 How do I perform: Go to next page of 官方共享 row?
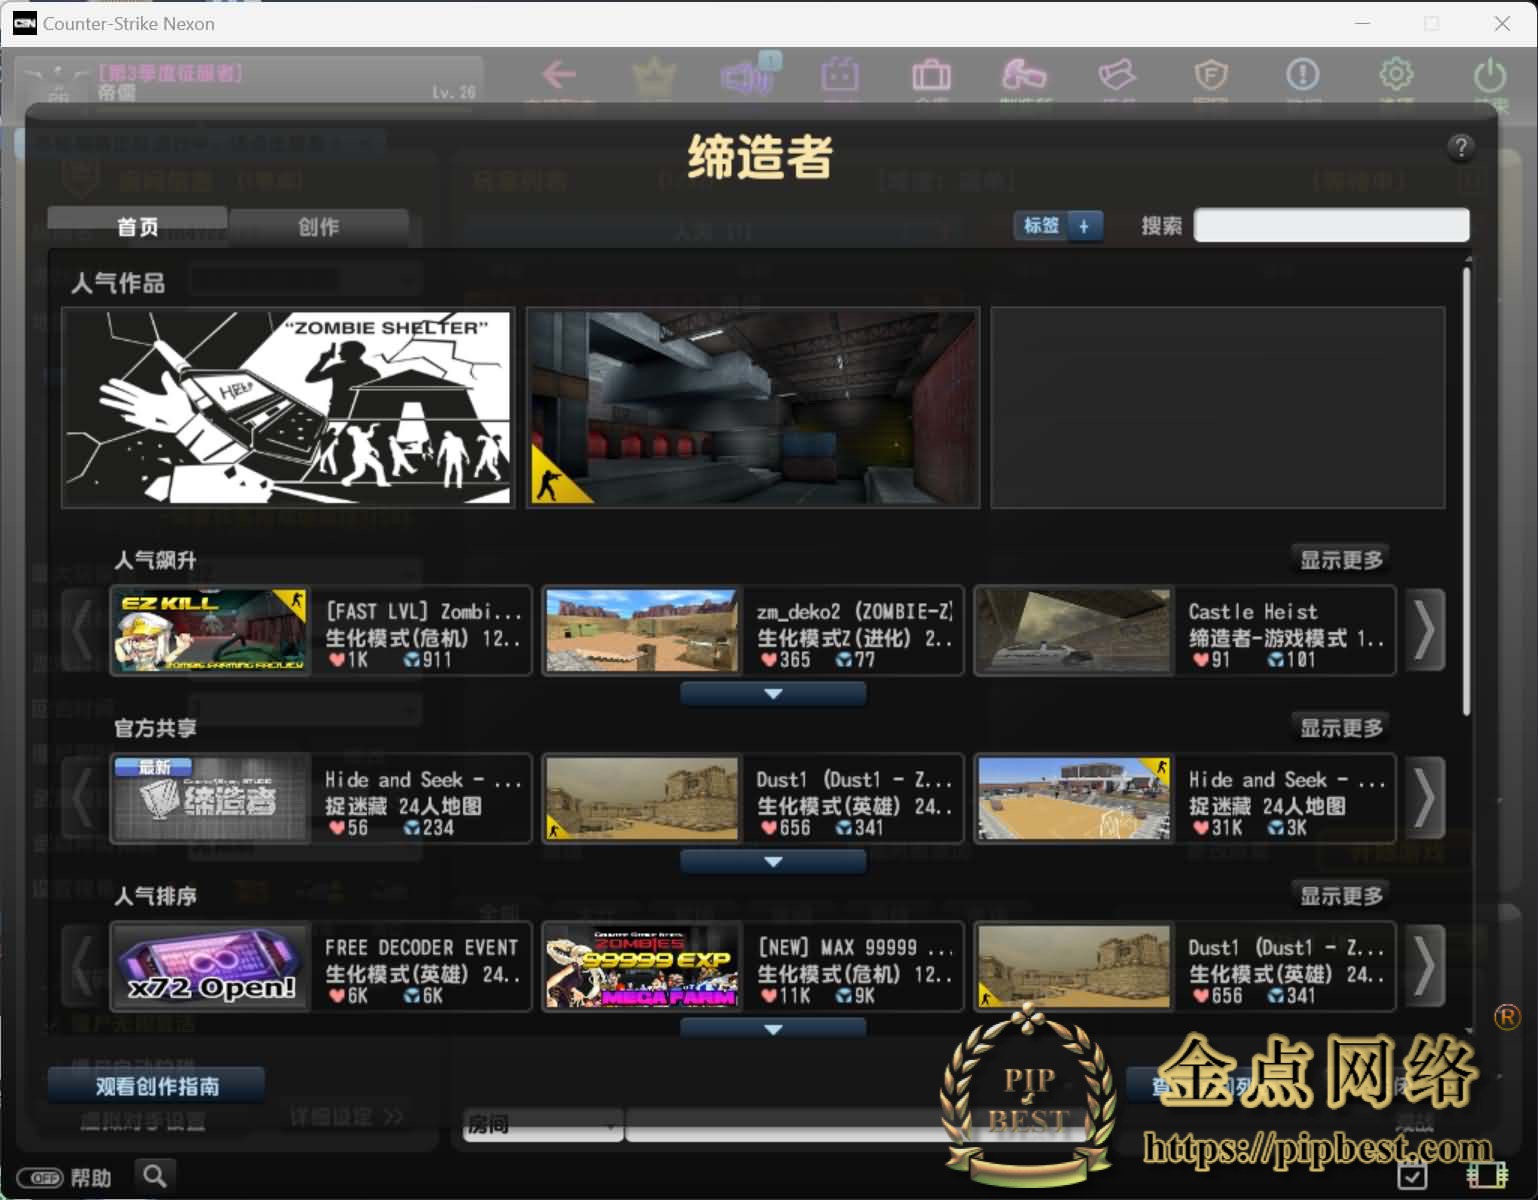1424,799
